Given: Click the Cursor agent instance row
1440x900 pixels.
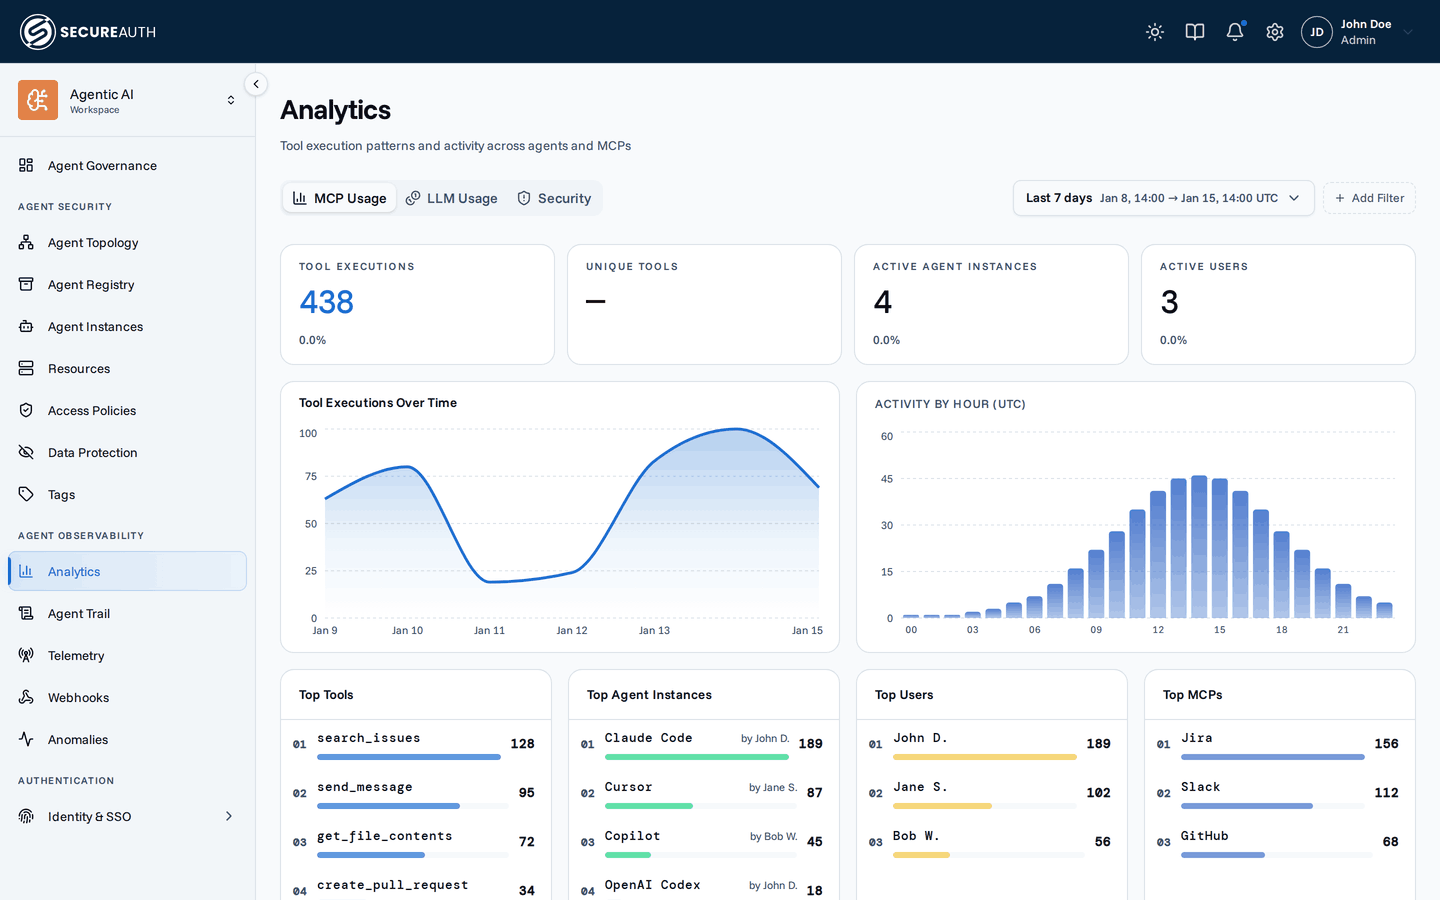Looking at the screenshot, I should point(704,793).
